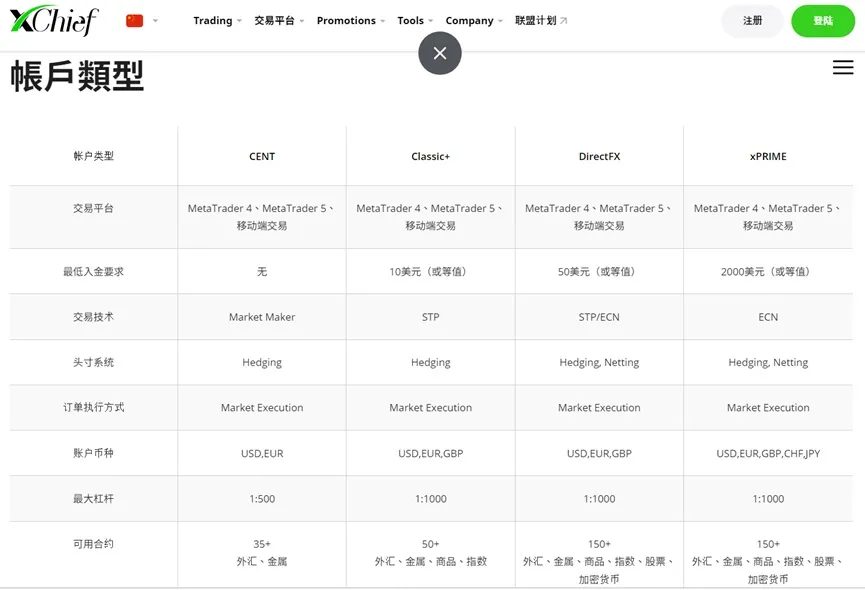Select the Classic+ column header
This screenshot has height=590, width=865.
point(431,157)
